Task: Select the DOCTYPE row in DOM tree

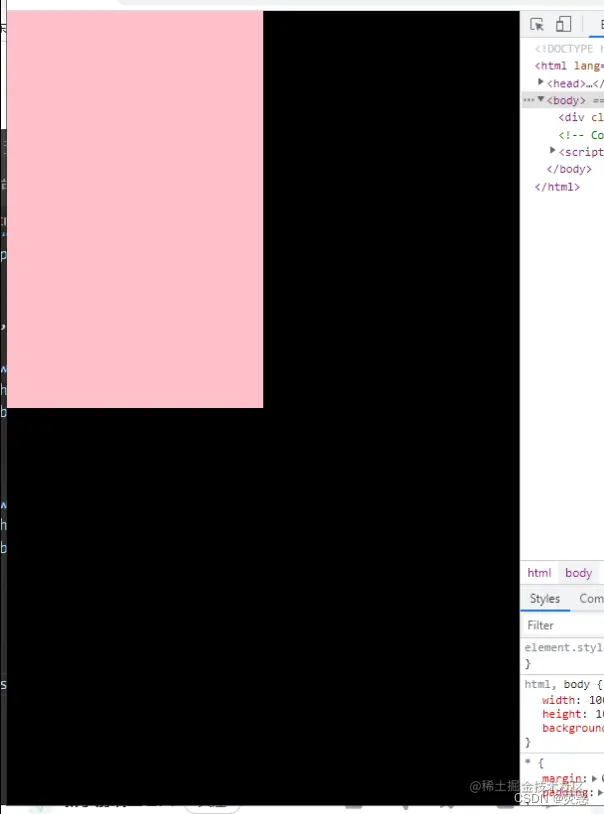Action: click(x=569, y=49)
